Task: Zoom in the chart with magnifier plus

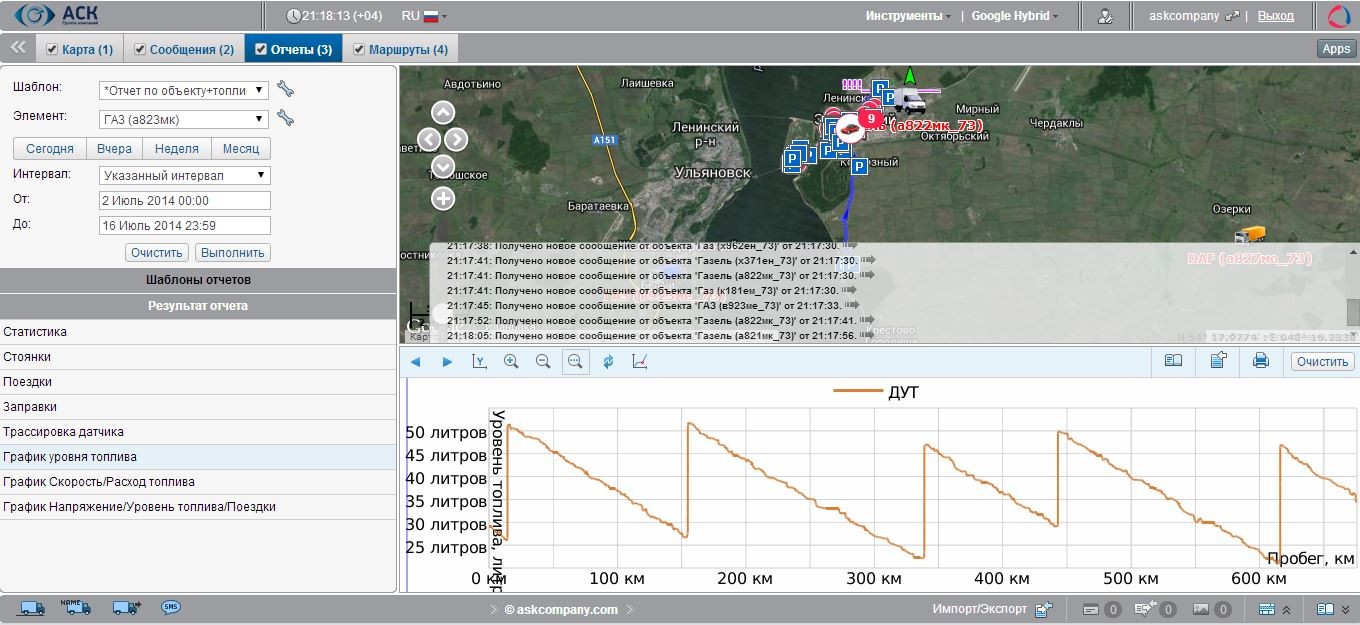Action: (511, 361)
